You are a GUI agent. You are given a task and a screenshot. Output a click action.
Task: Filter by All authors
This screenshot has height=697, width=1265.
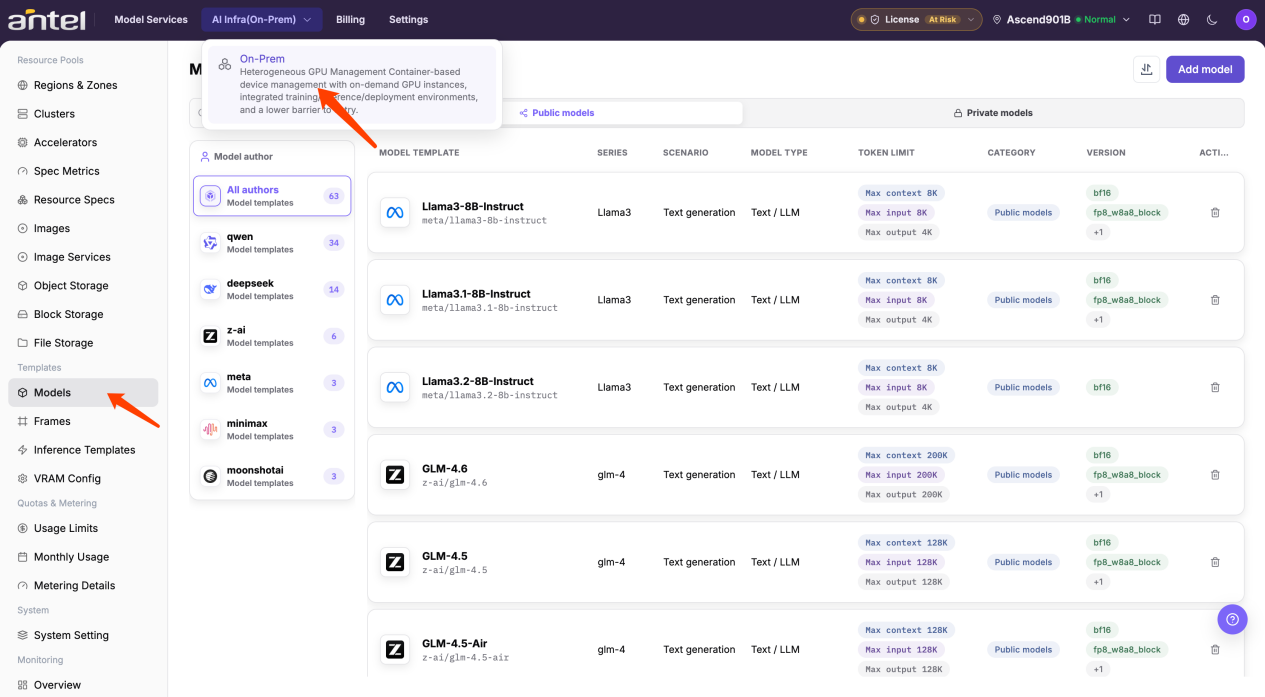tap(272, 196)
